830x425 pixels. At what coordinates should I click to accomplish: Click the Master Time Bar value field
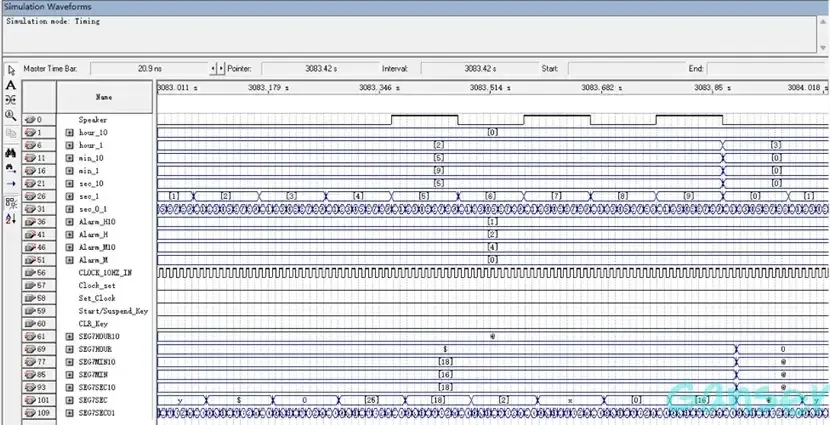pyautogui.click(x=150, y=69)
